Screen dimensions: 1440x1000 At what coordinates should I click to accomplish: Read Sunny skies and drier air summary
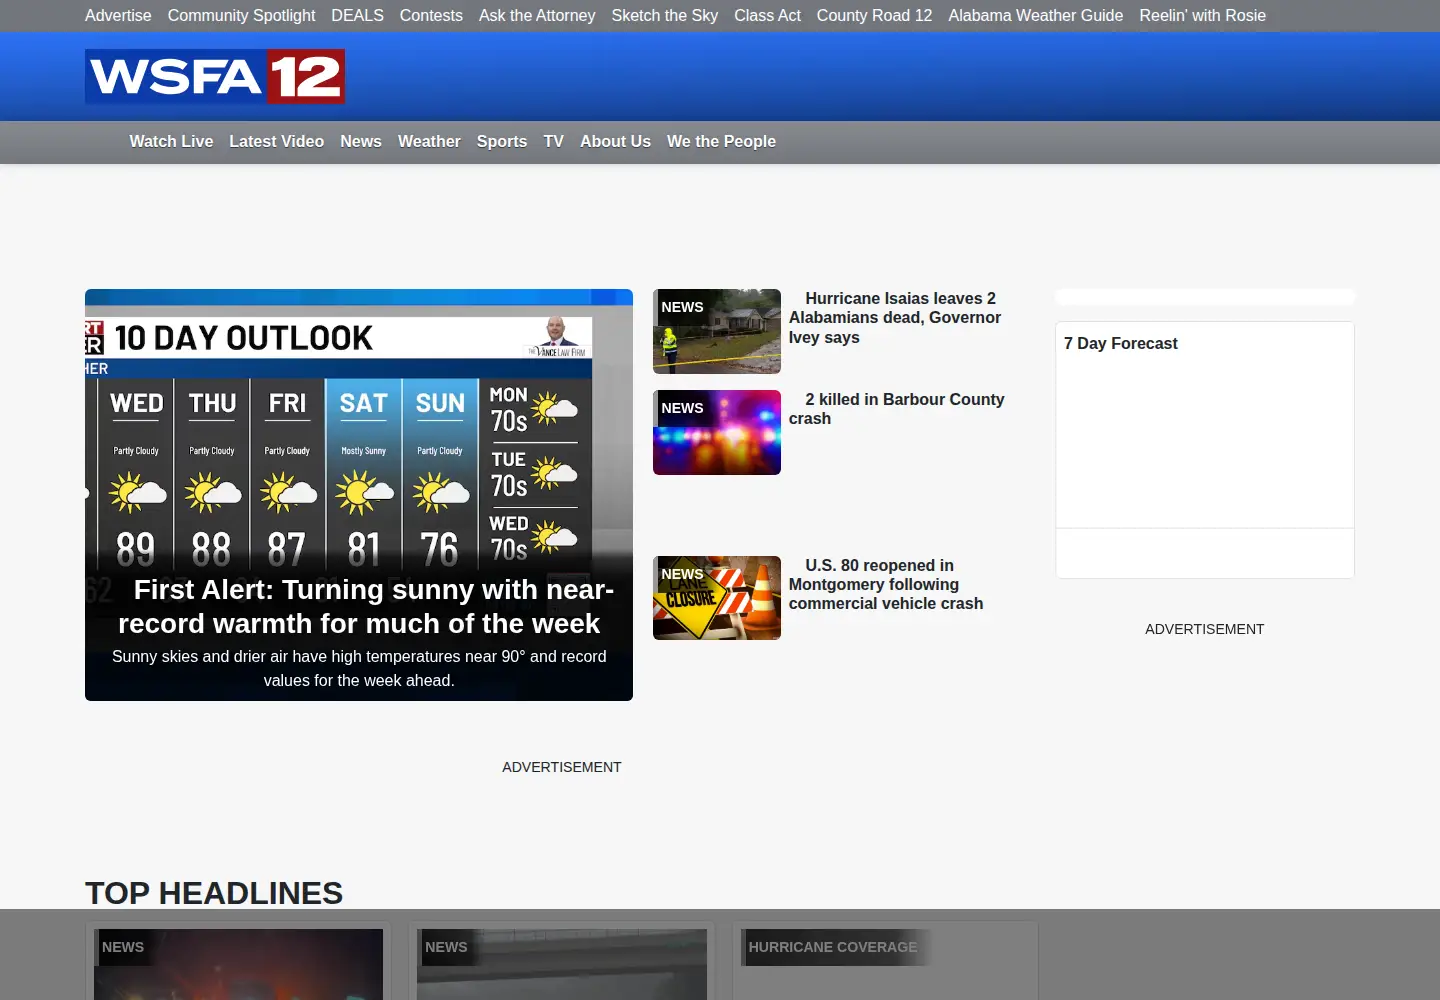[359, 668]
